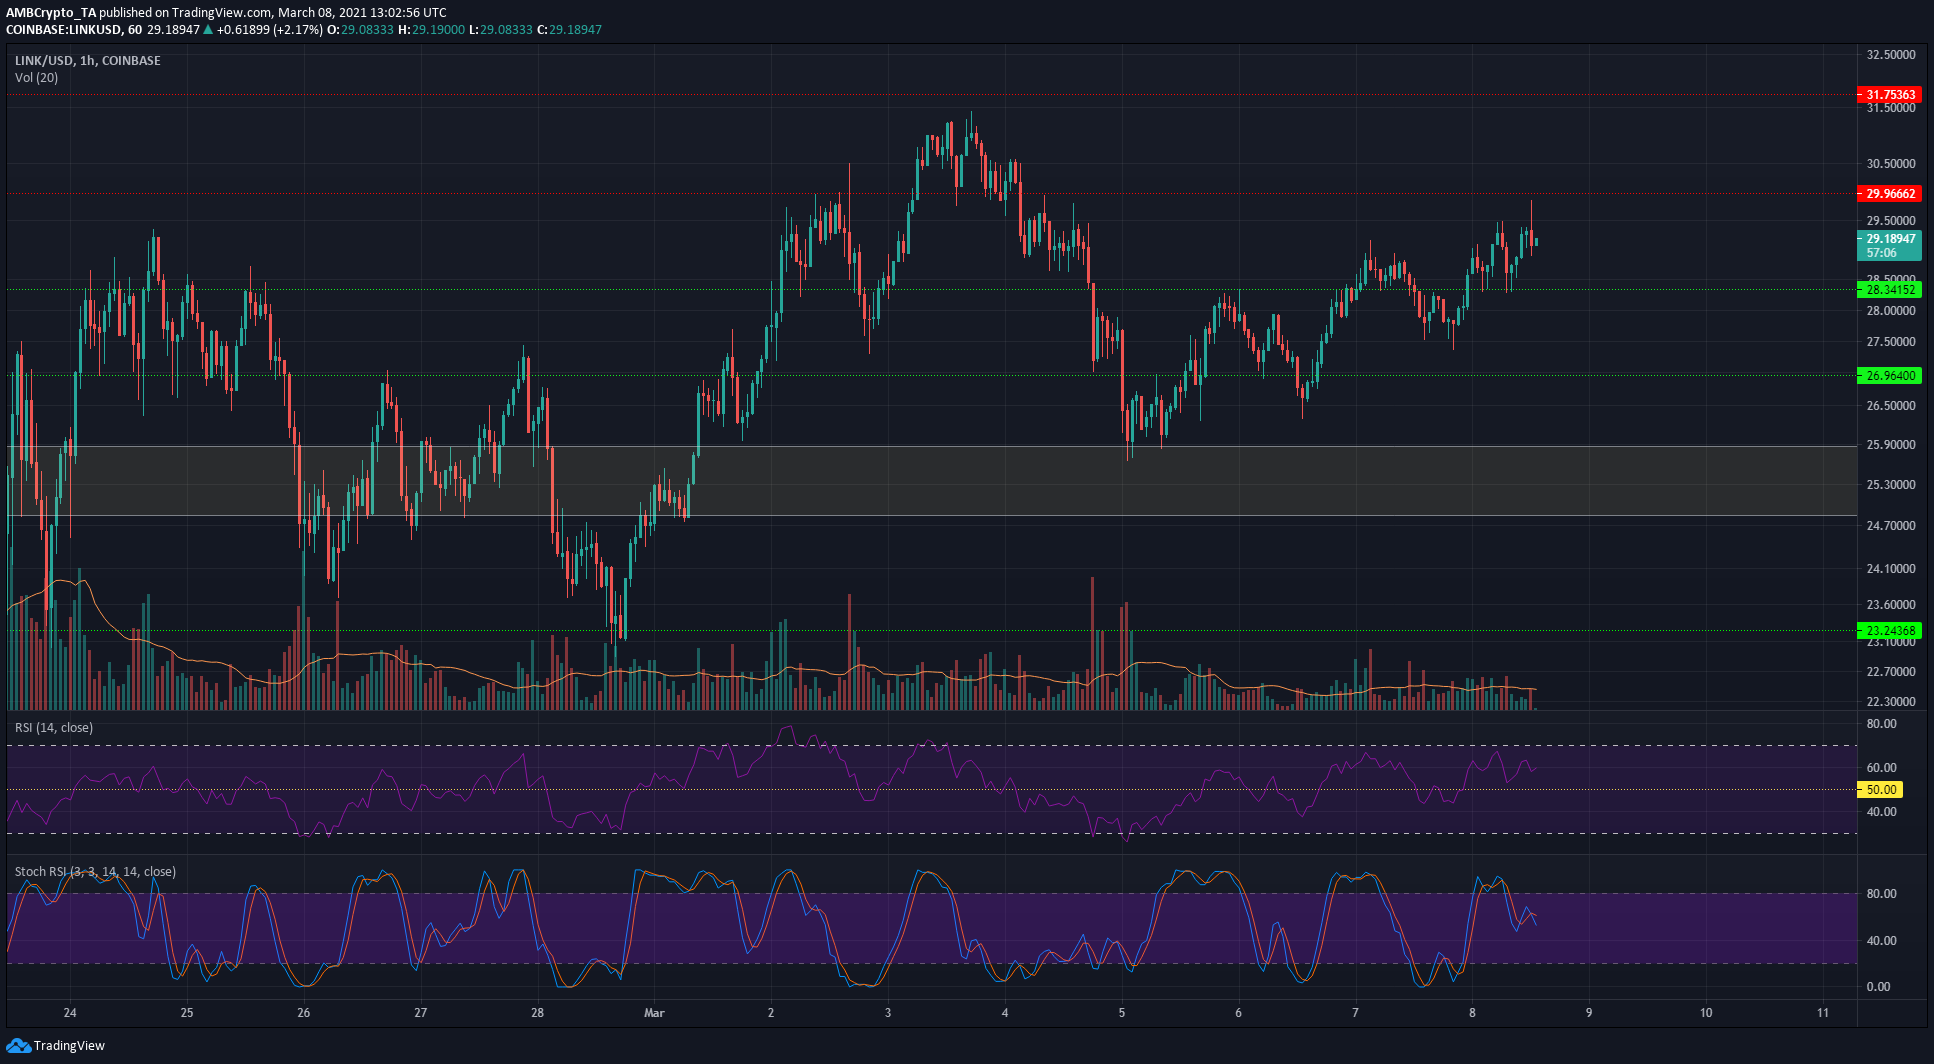Click the Mar label on time axis
1934x1064 pixels.
pos(654,1013)
